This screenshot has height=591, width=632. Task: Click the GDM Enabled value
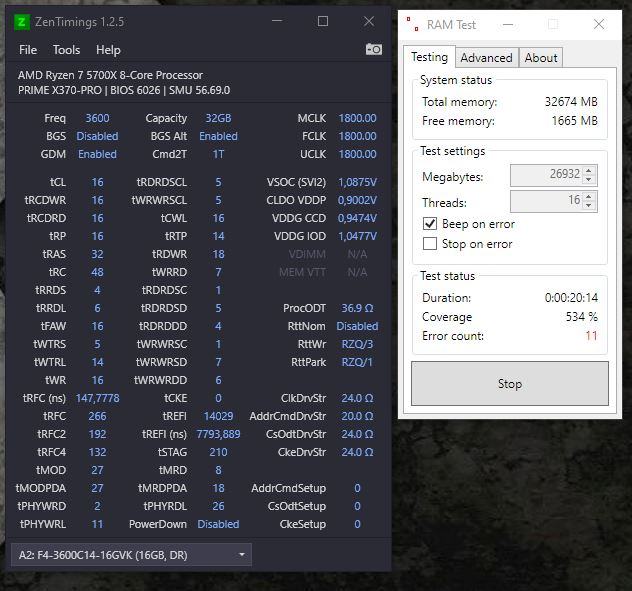[x=97, y=154]
